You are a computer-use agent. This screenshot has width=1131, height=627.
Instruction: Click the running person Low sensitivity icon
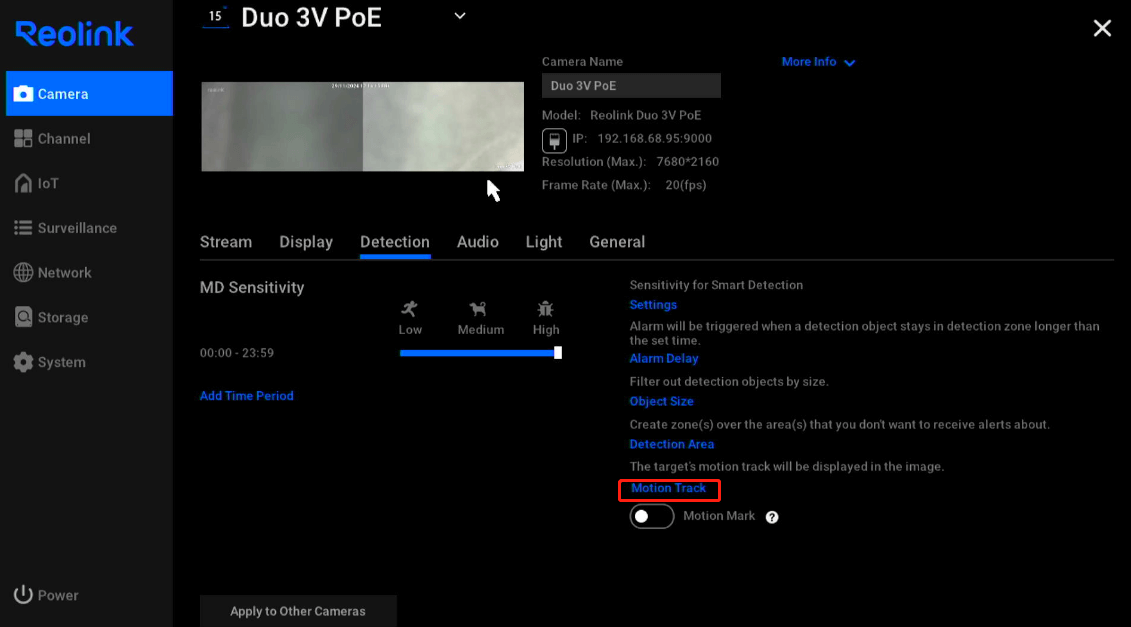point(410,309)
